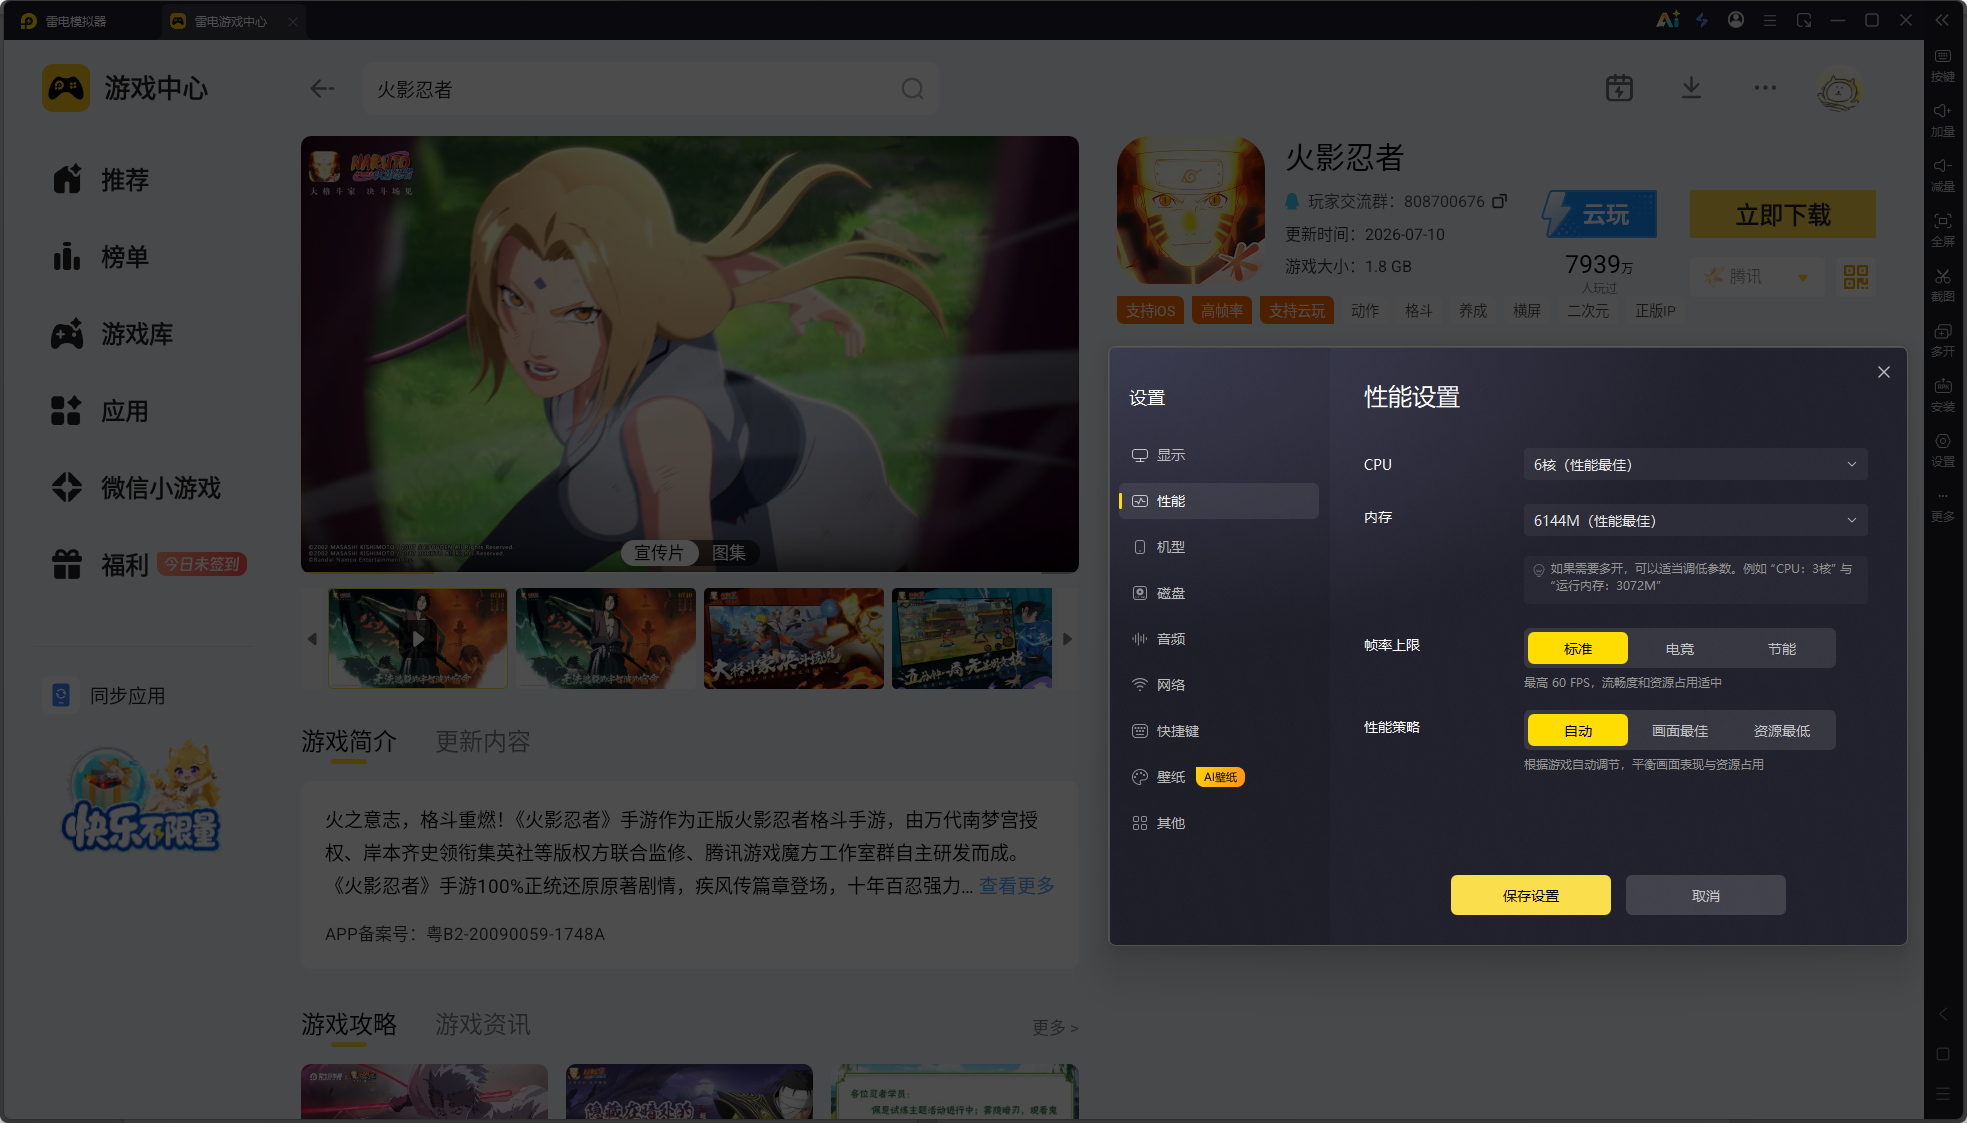Select 节能 frame rate limit
The image size is (1967, 1123).
tap(1781, 649)
